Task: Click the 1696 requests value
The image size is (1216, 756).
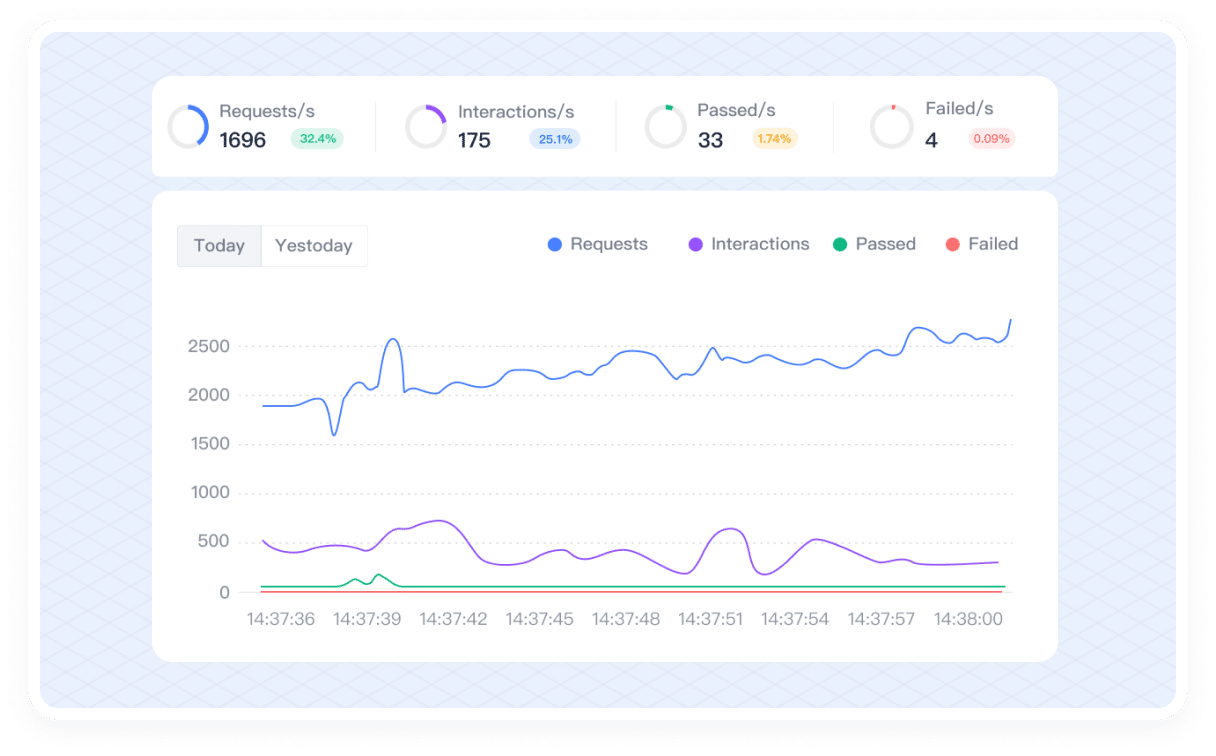Action: [243, 140]
